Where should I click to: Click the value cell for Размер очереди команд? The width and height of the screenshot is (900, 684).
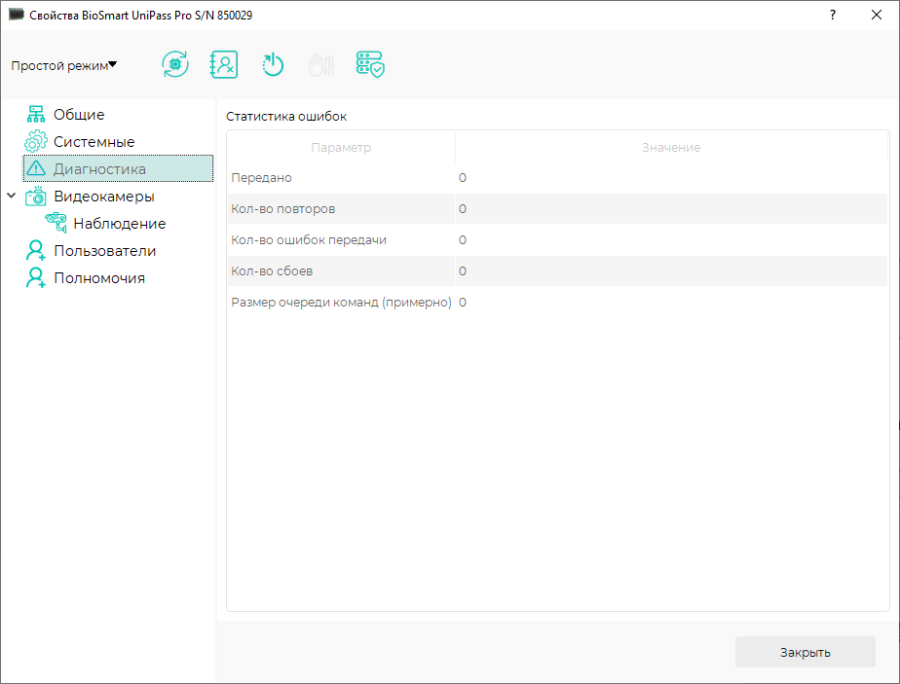[x=672, y=302]
